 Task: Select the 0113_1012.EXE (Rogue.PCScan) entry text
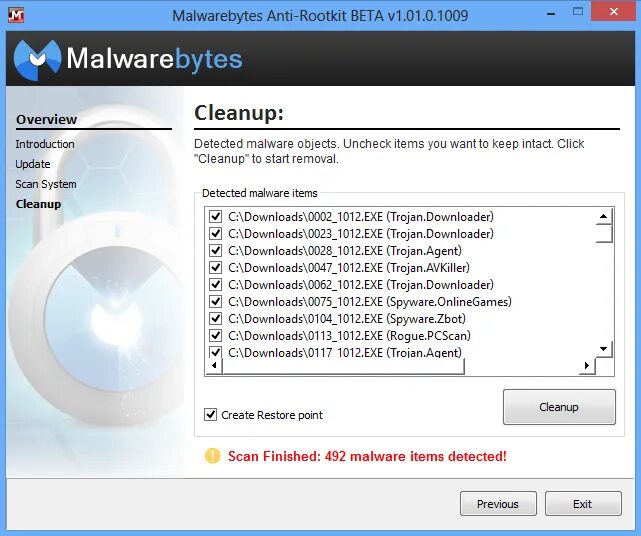tap(349, 336)
